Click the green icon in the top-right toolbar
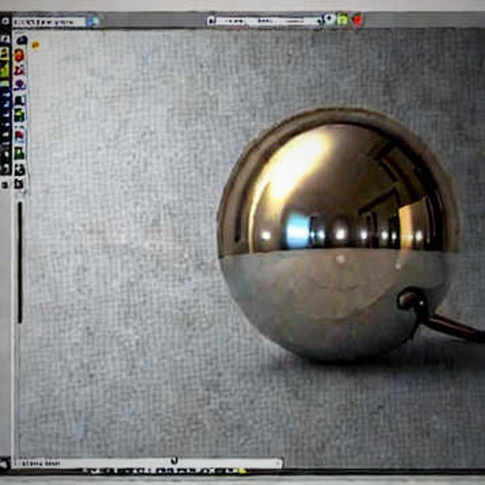Image resolution: width=485 pixels, height=485 pixels. 342,19
